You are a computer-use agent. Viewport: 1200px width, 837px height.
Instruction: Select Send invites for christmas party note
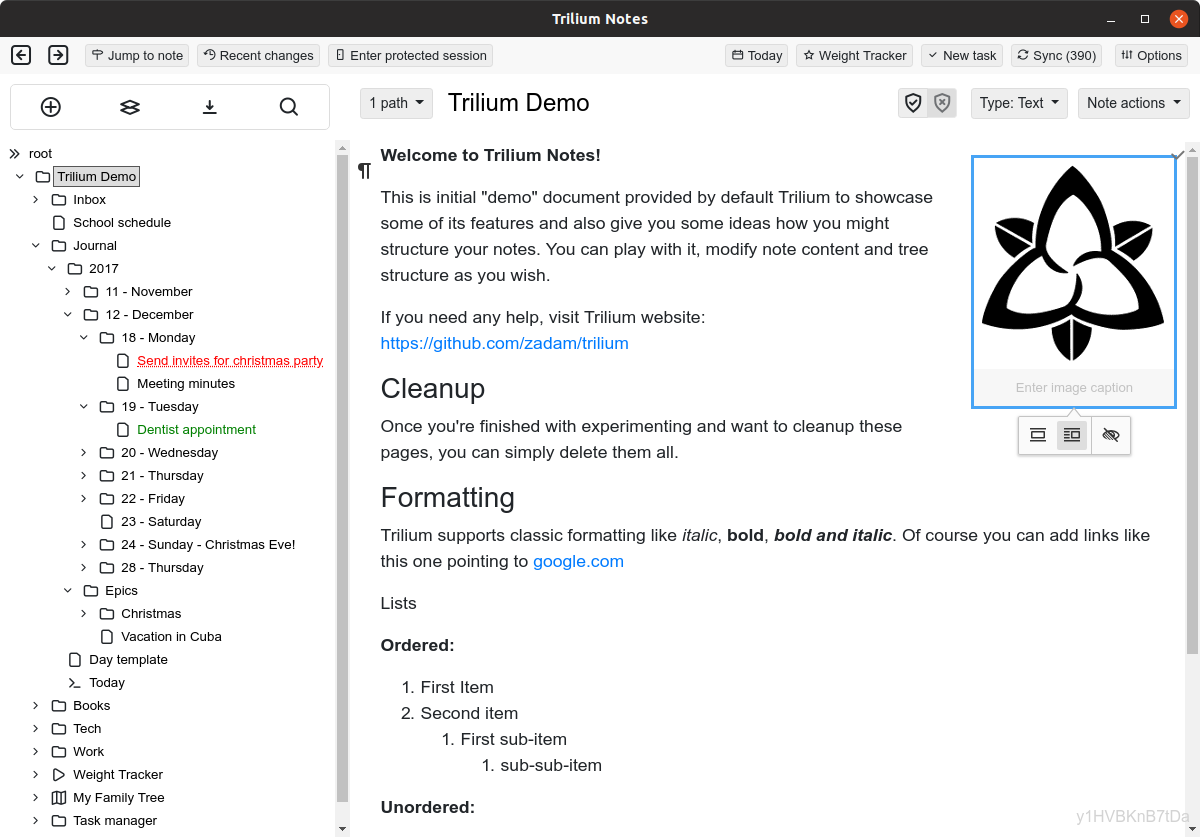click(230, 361)
